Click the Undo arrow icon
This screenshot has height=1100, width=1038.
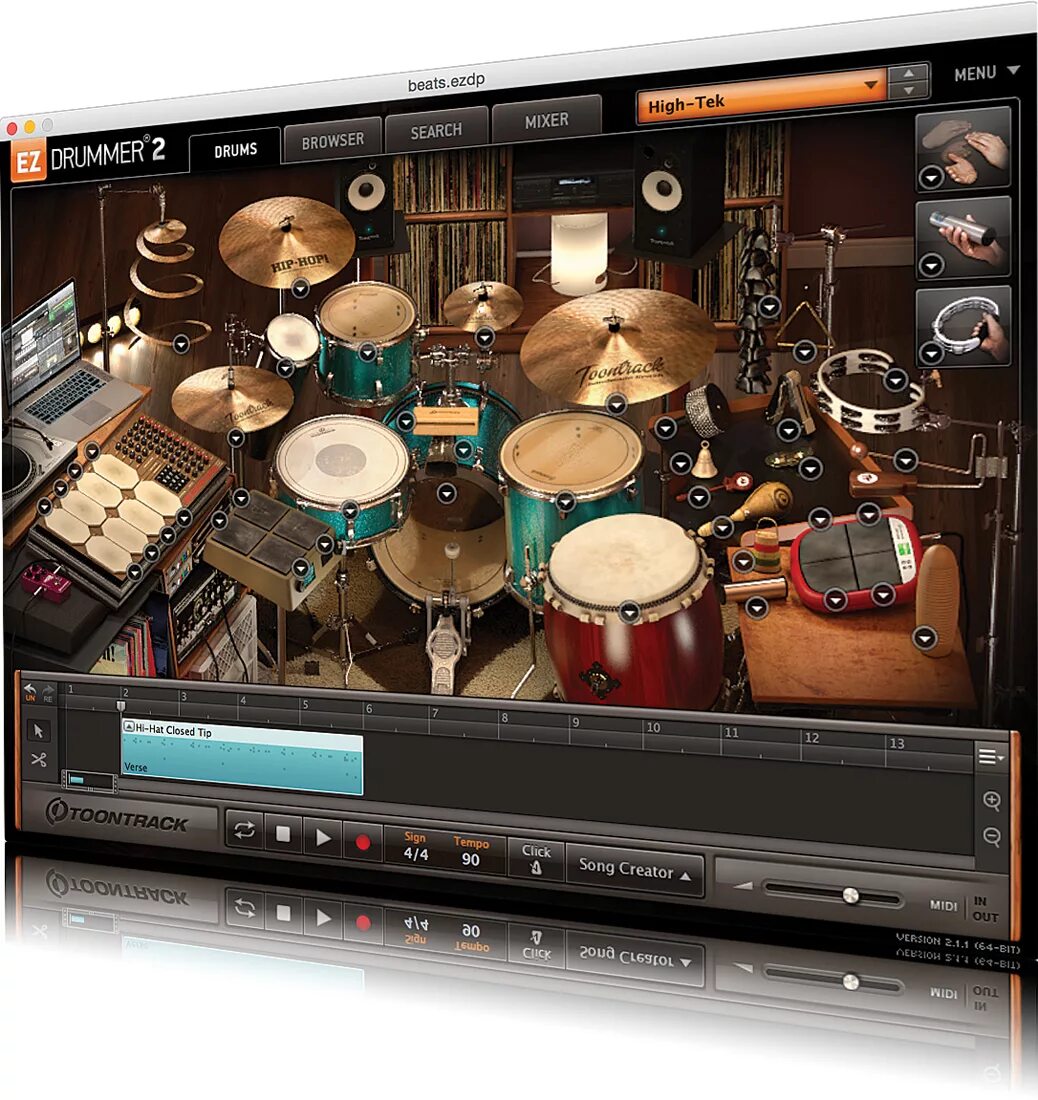click(29, 691)
